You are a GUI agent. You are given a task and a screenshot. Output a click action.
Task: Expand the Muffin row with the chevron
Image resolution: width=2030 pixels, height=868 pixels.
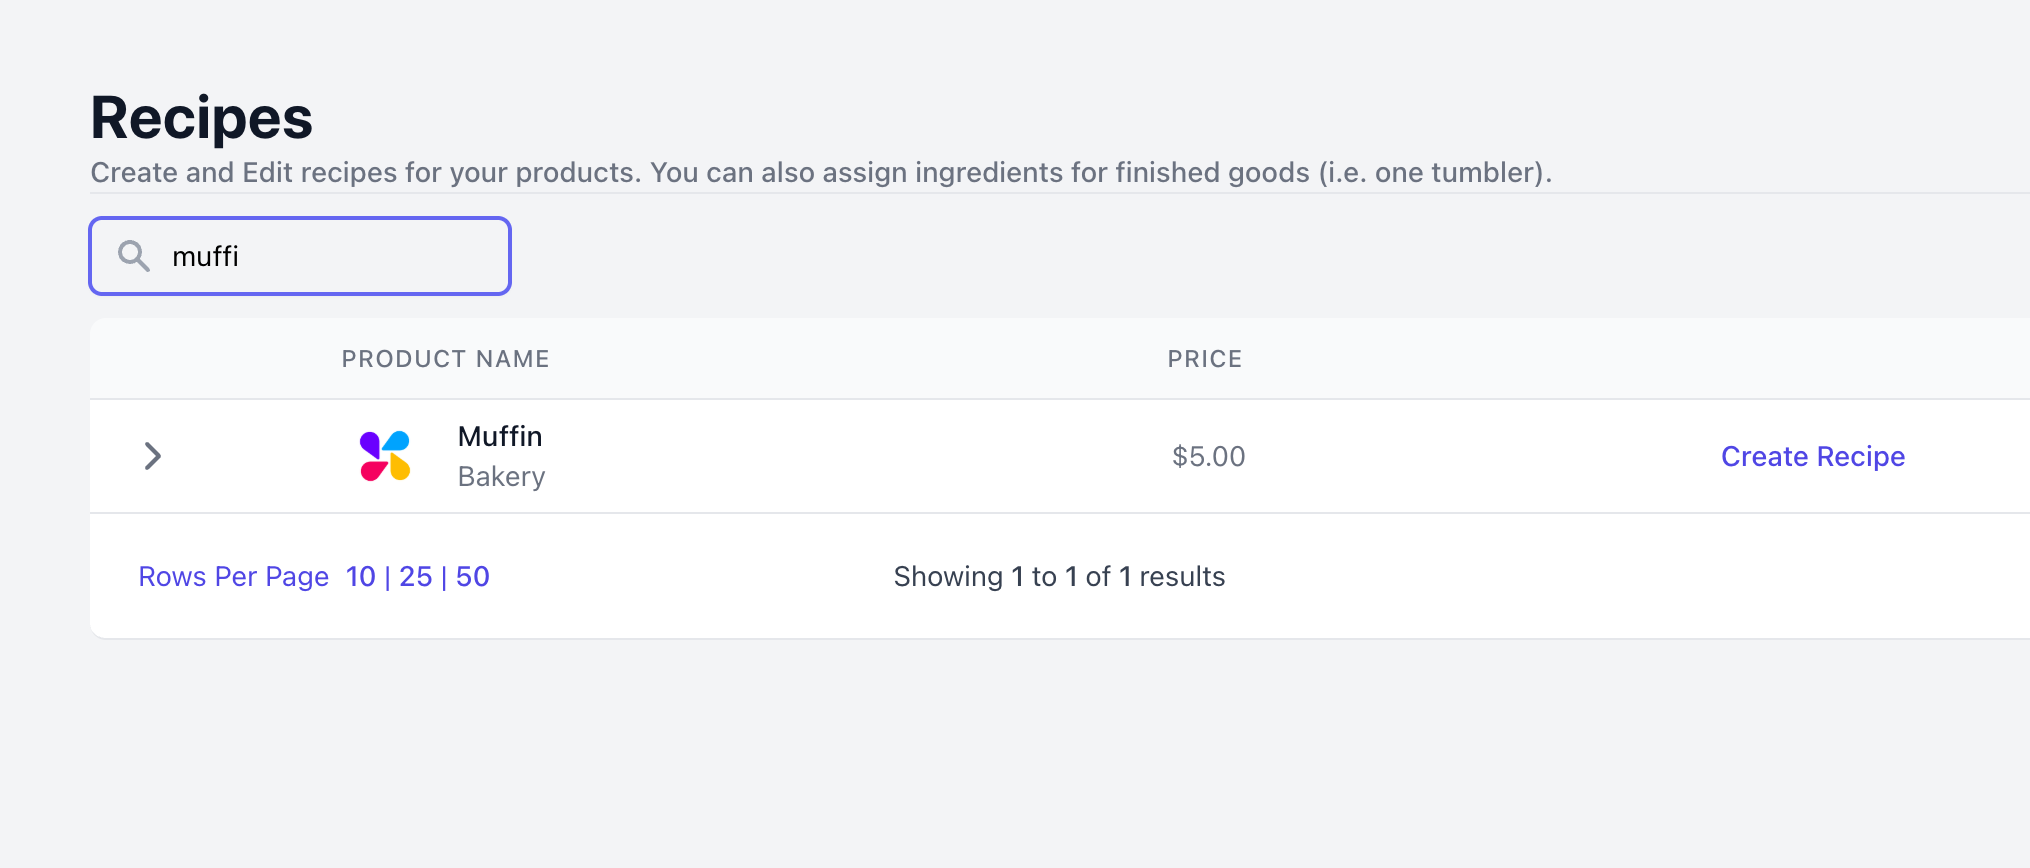152,456
